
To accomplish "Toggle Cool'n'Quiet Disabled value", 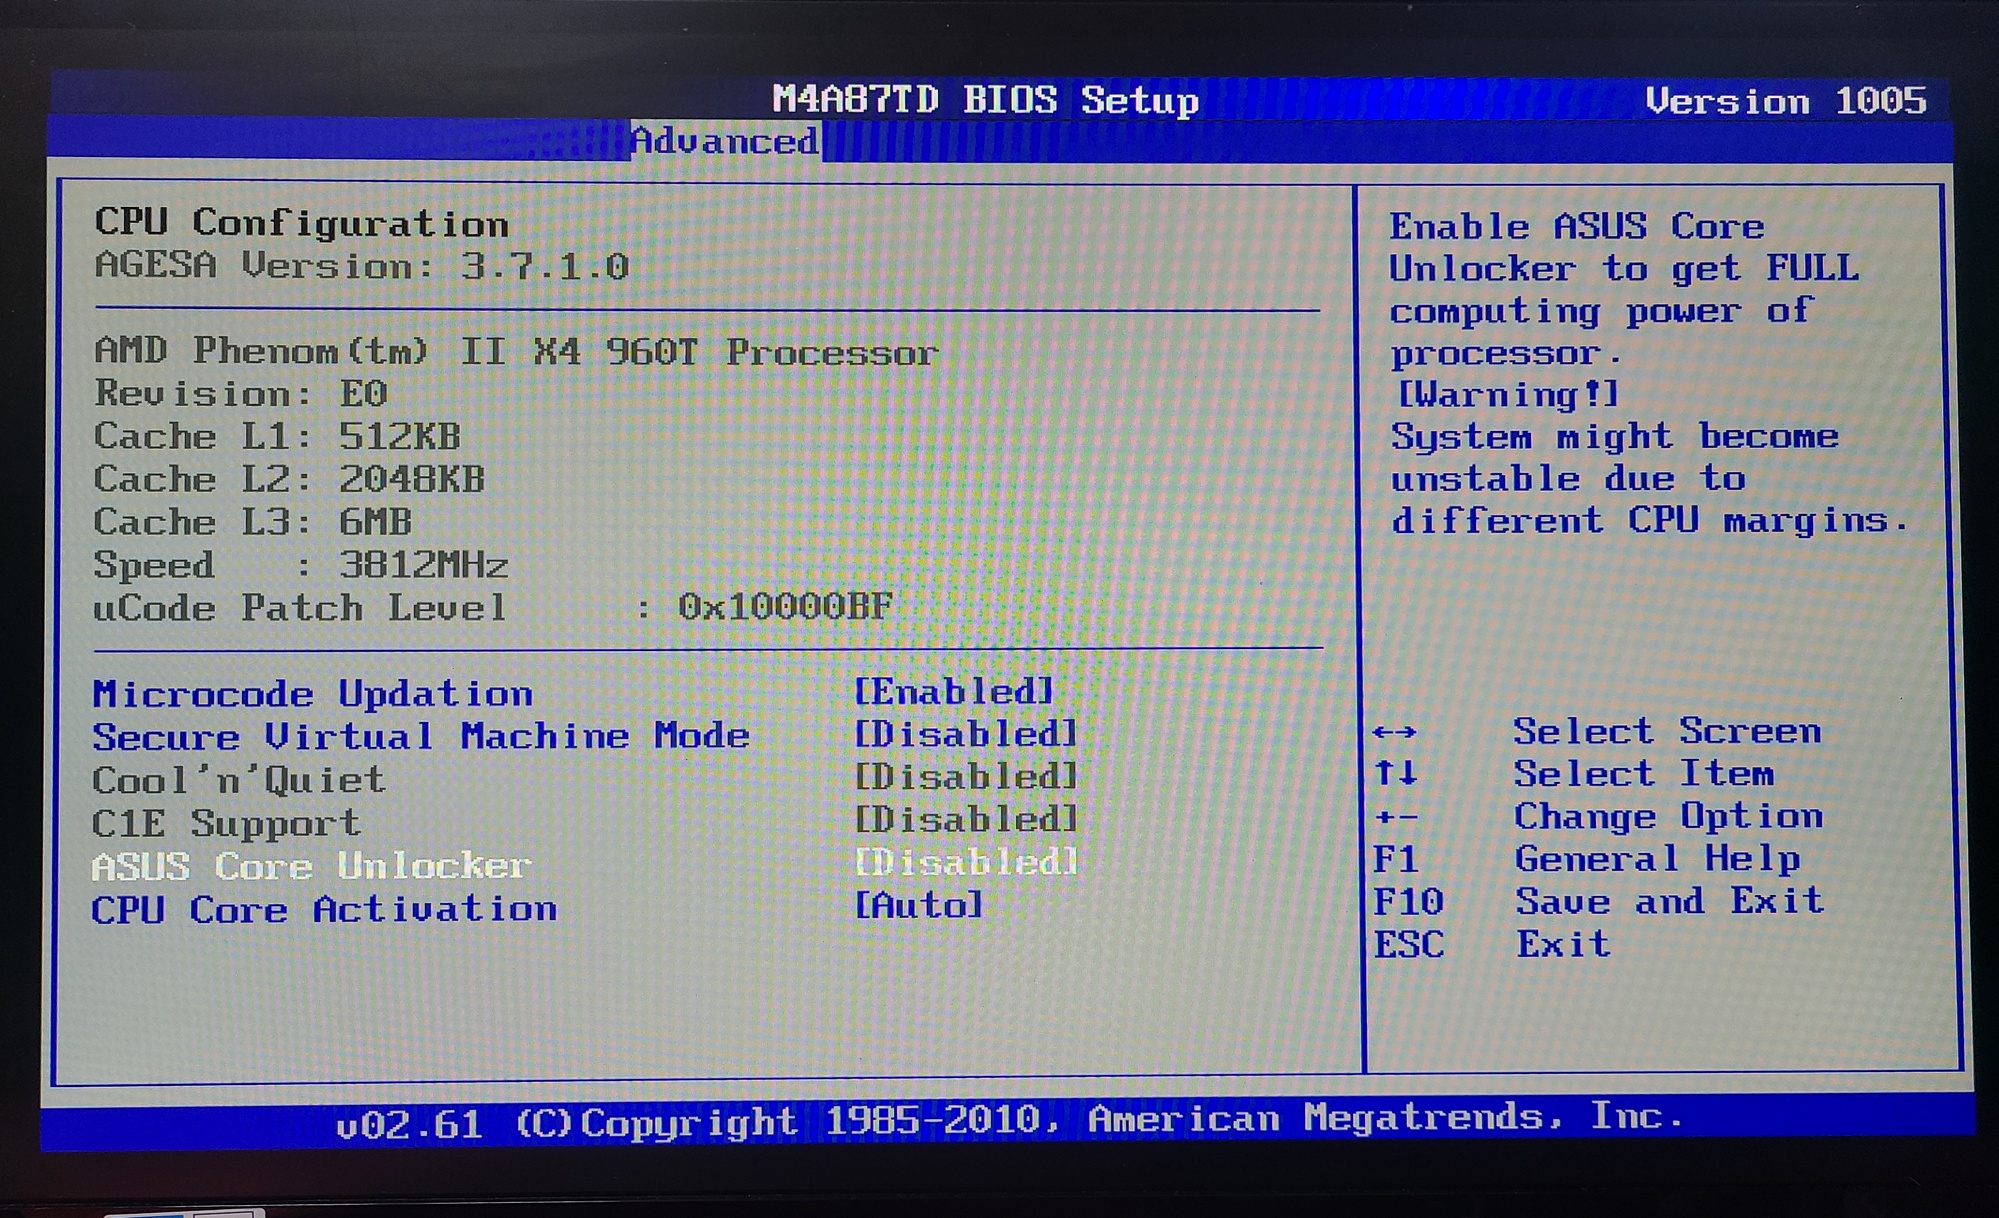I will [966, 777].
